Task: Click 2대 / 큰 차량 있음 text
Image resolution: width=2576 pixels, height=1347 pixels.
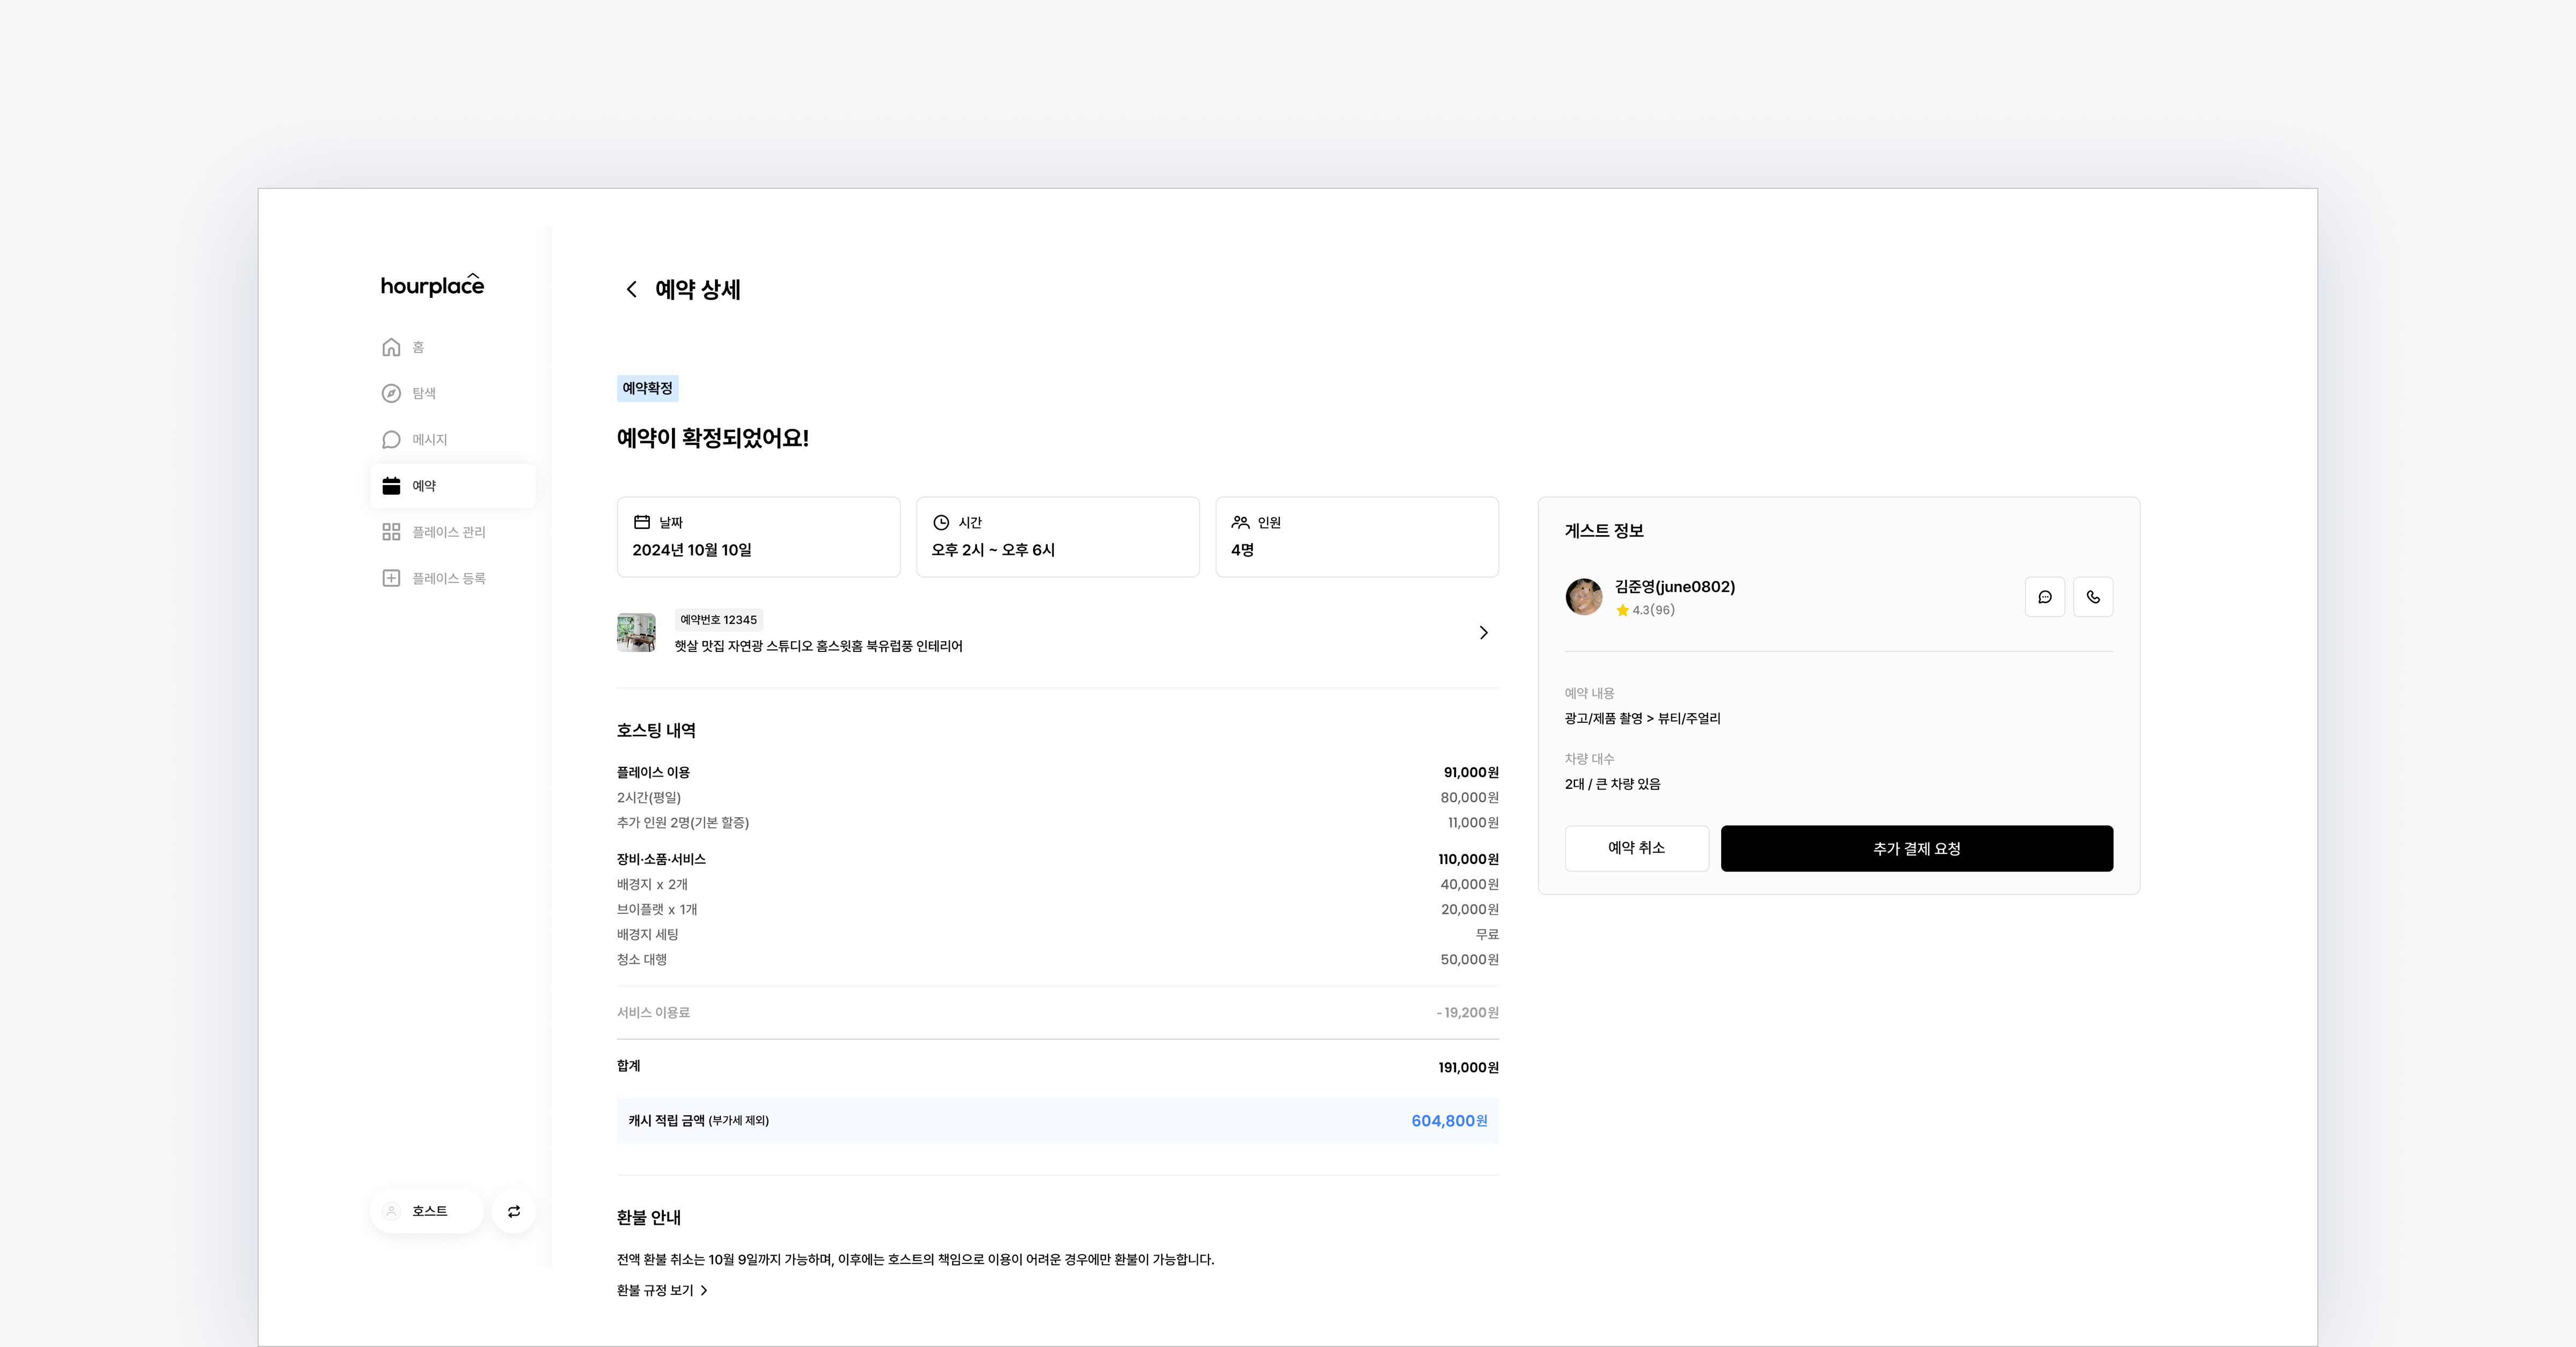Action: [x=1612, y=784]
